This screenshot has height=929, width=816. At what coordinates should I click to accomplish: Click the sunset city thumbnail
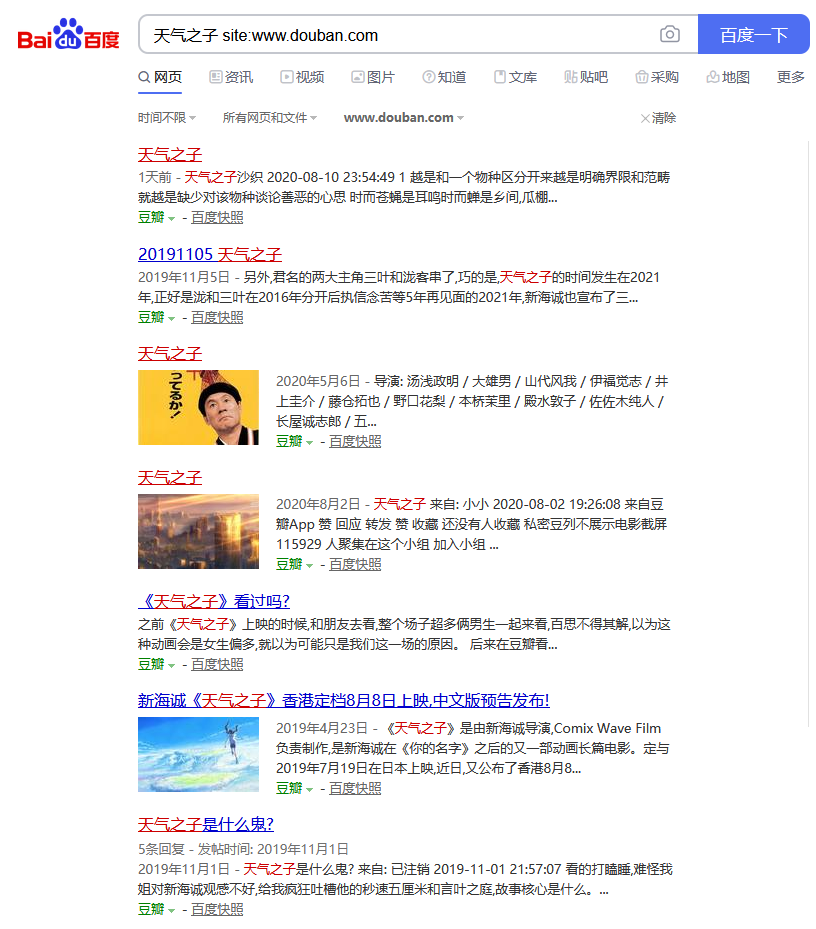coord(199,531)
